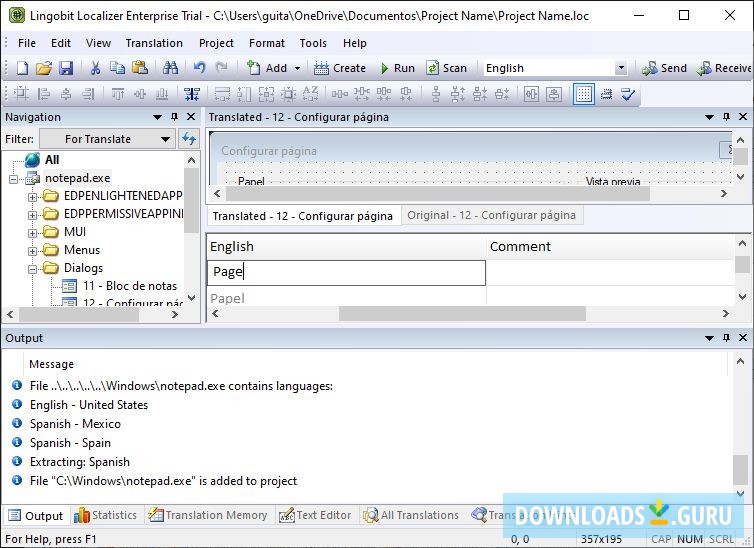The width and height of the screenshot is (754, 548).
Task: Open the Translation menu
Action: click(154, 43)
